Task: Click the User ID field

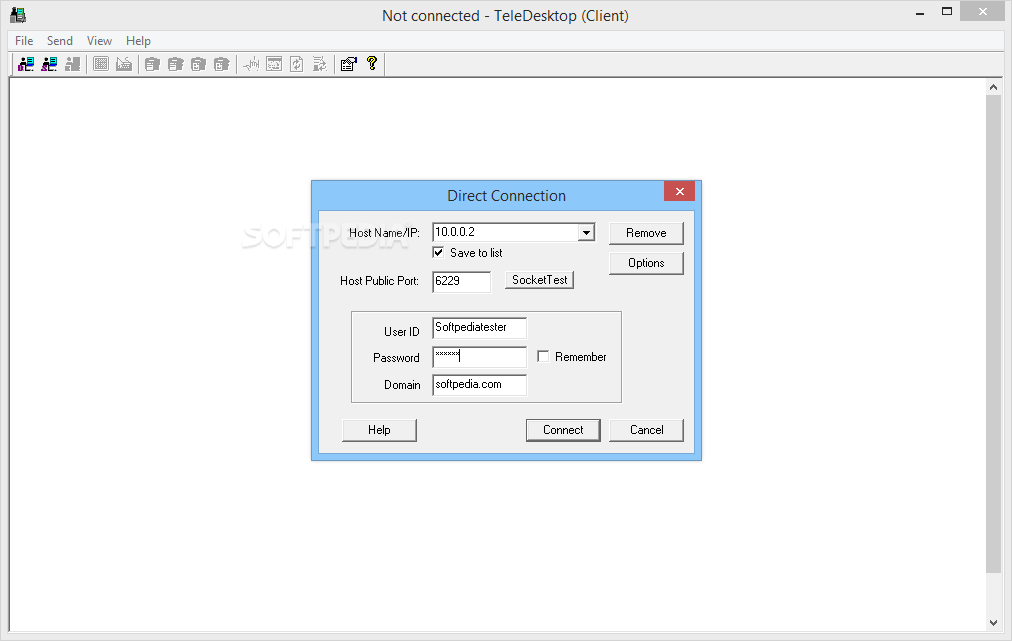Action: coord(480,328)
